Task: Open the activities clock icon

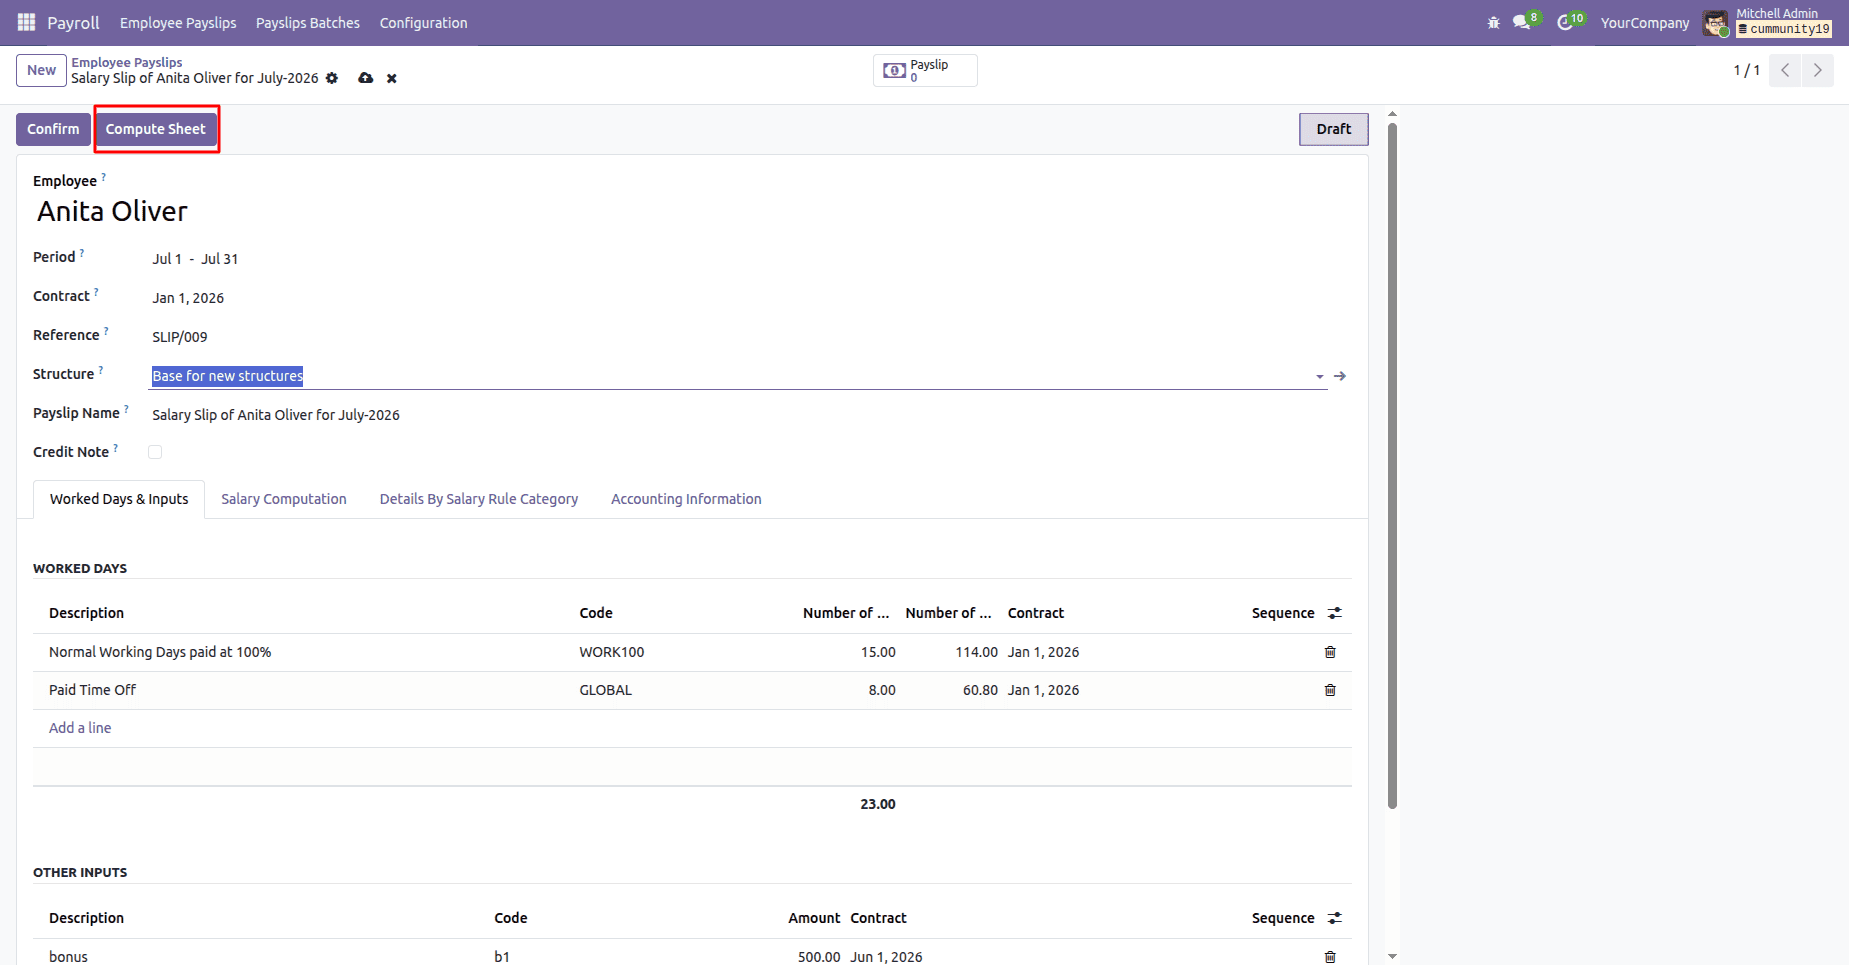Action: coord(1565,22)
